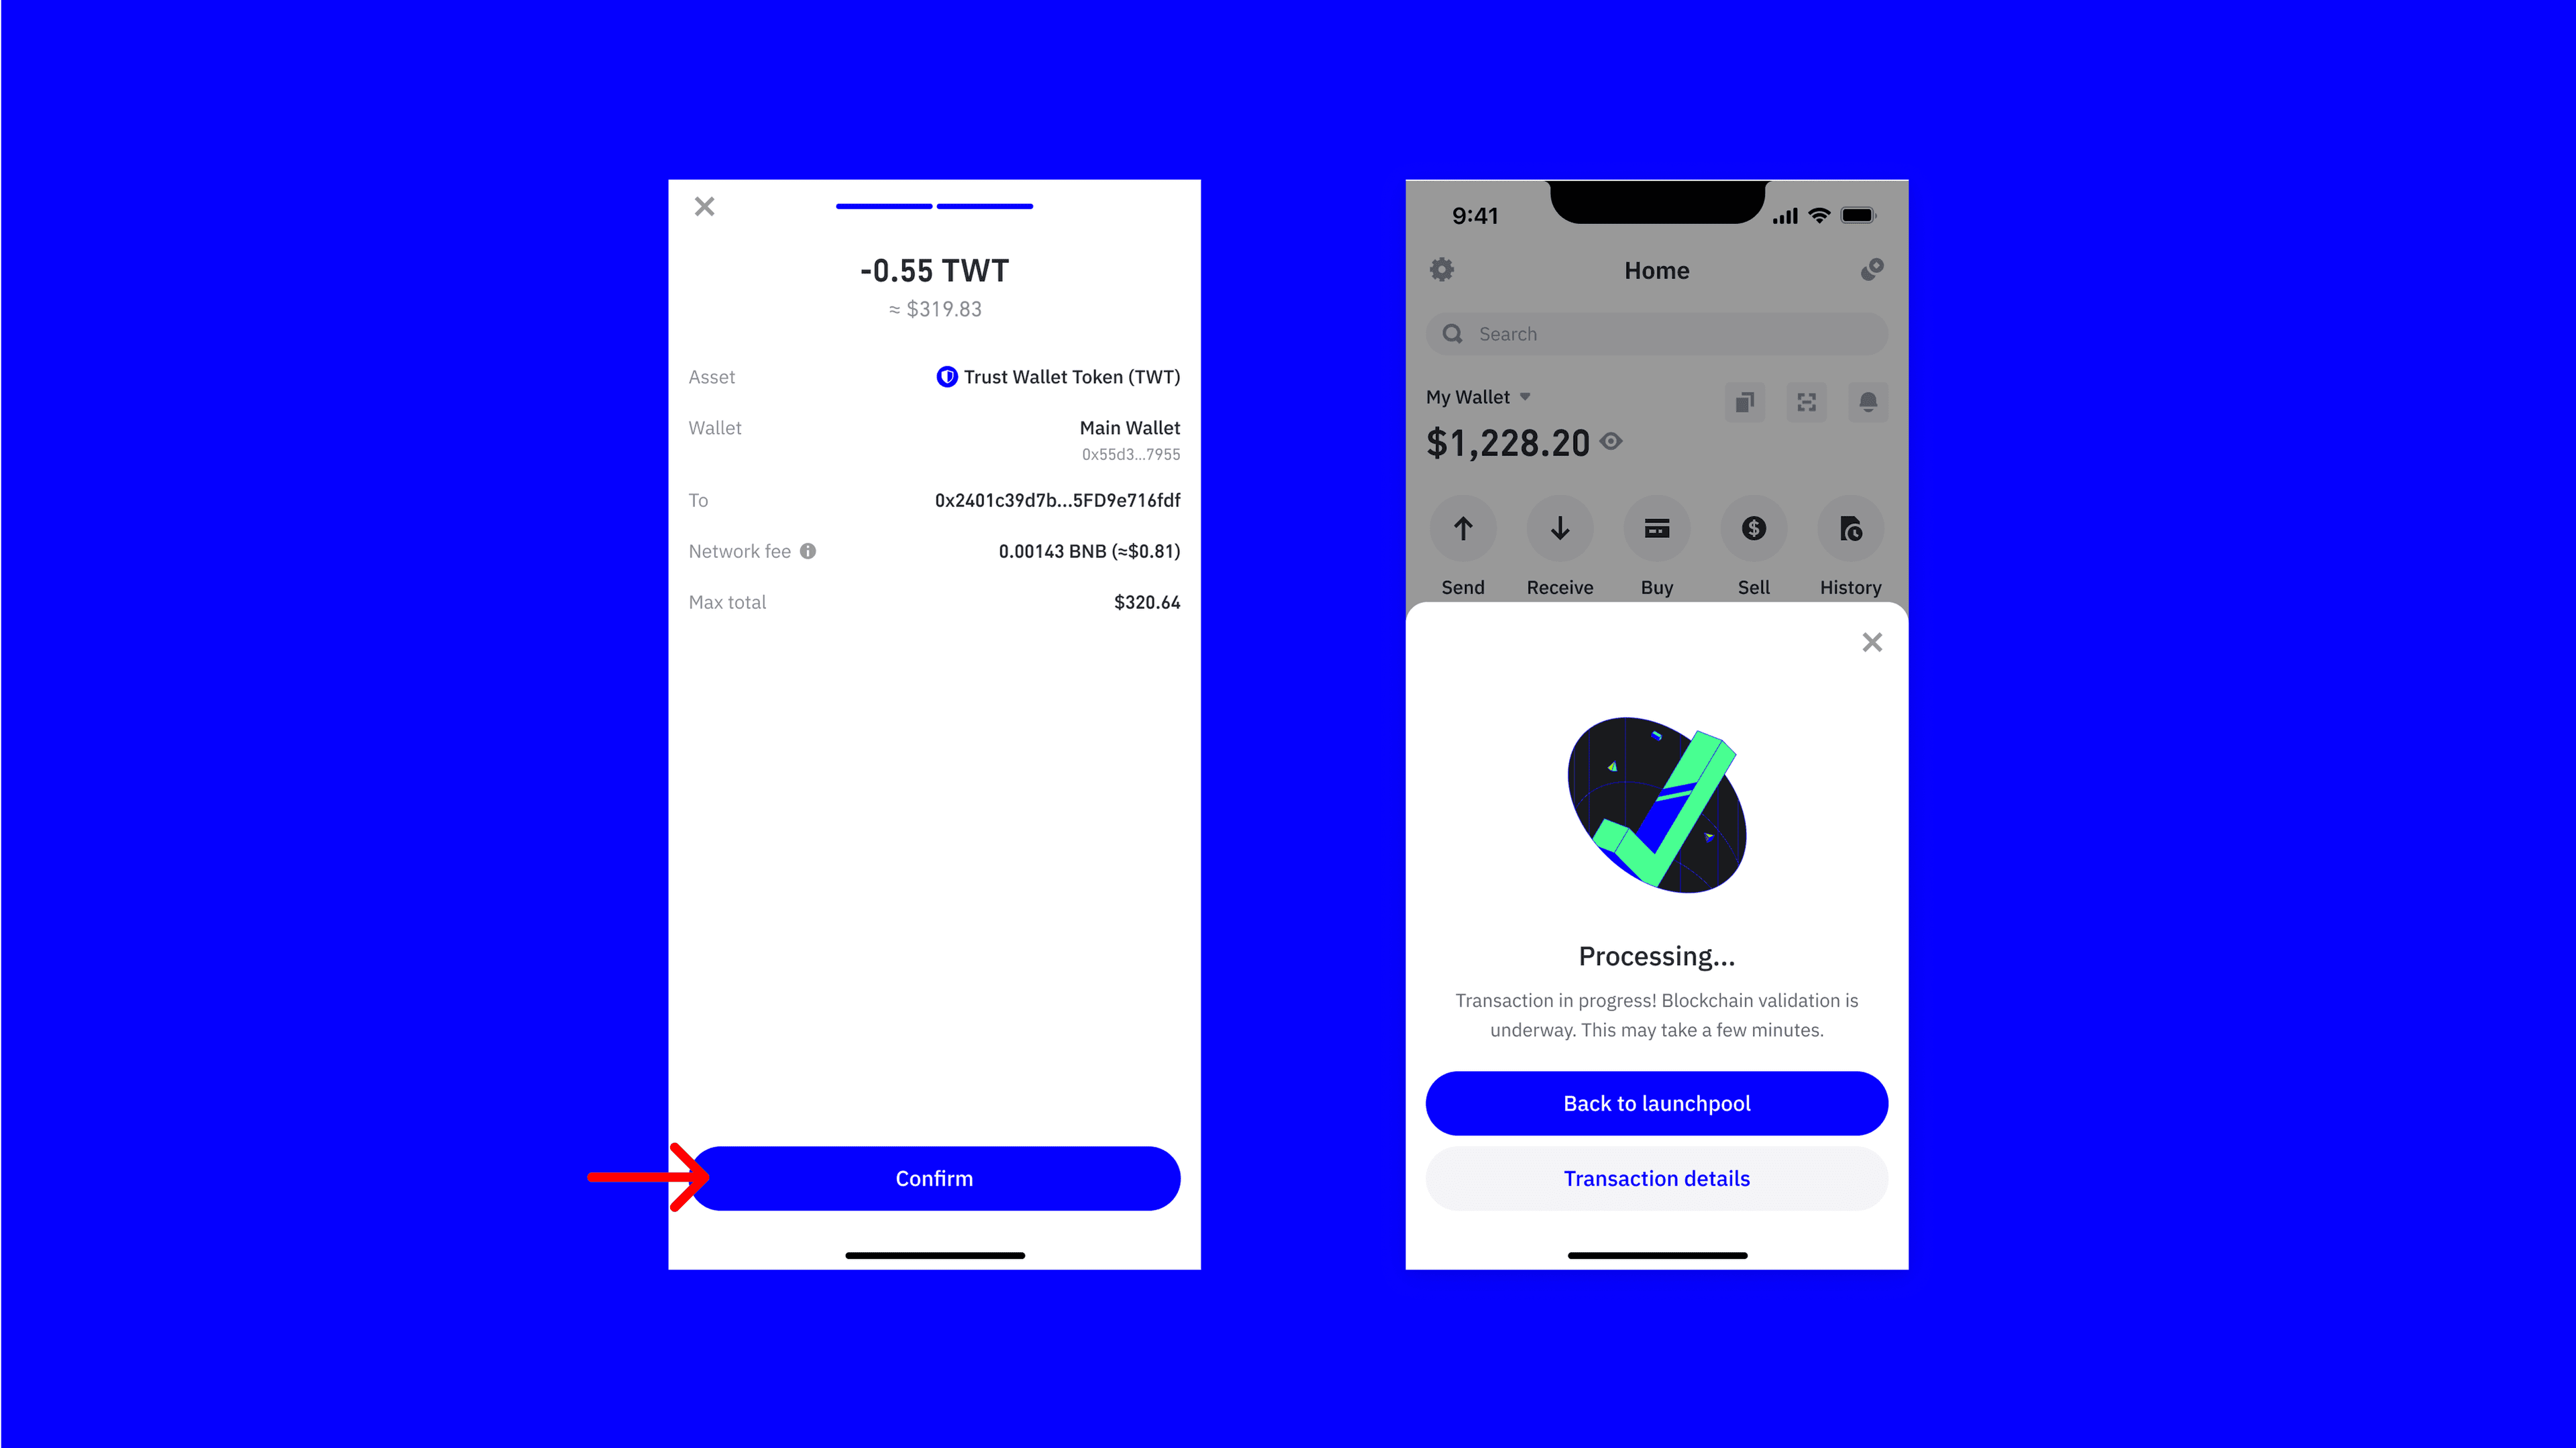Click Back to launchpool button
The height and width of the screenshot is (1448, 2576).
click(1656, 1101)
